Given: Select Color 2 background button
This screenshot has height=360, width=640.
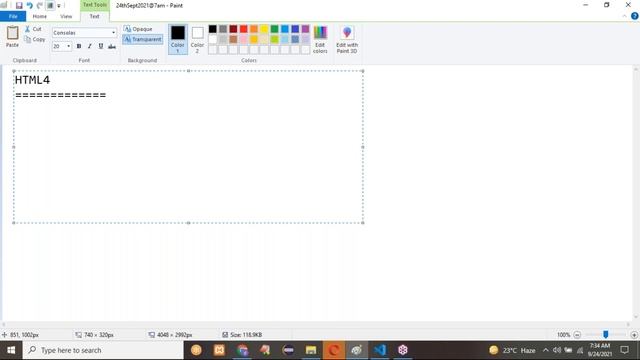Looking at the screenshot, I should point(198,39).
